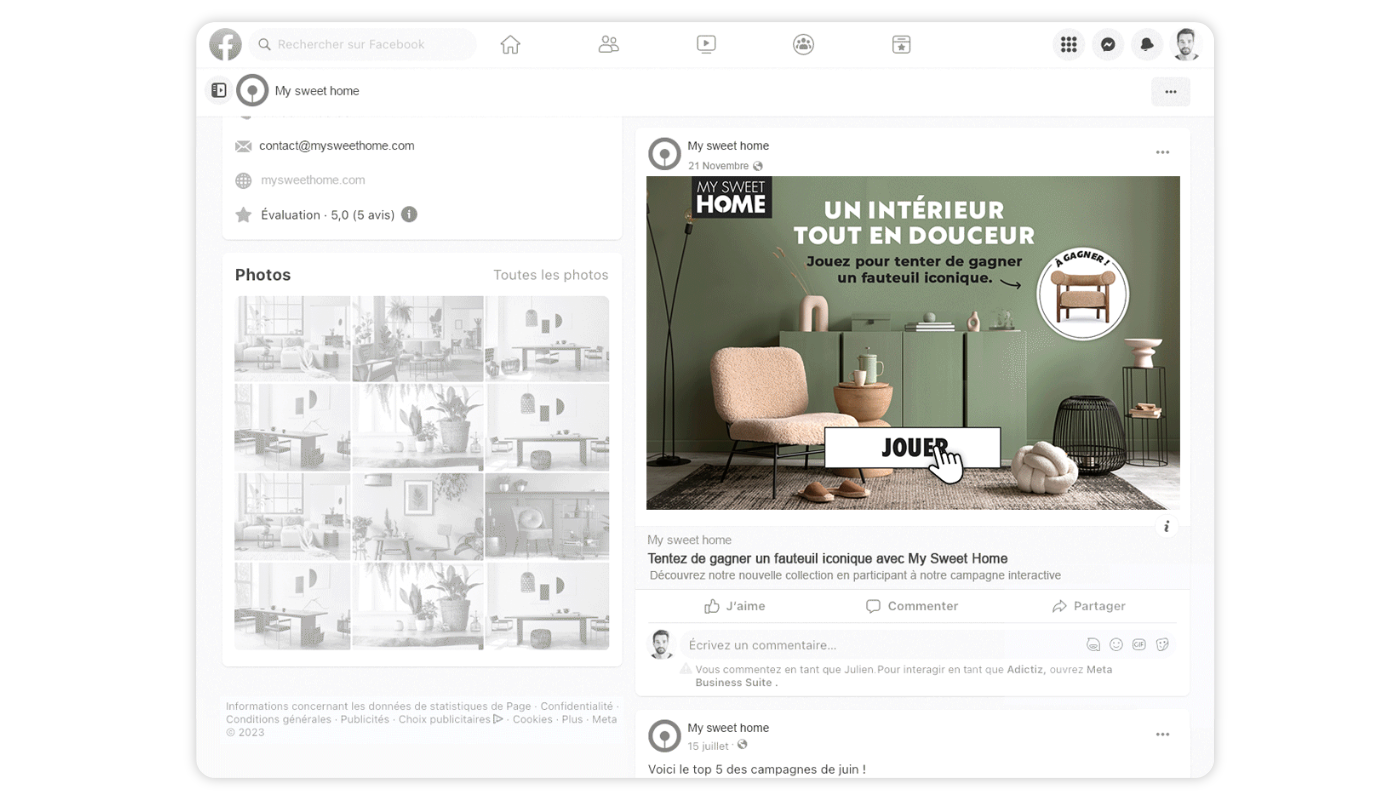Screen dimensions: 1400x800
Task: Open Toutes les photos link
Action: [x=550, y=275]
